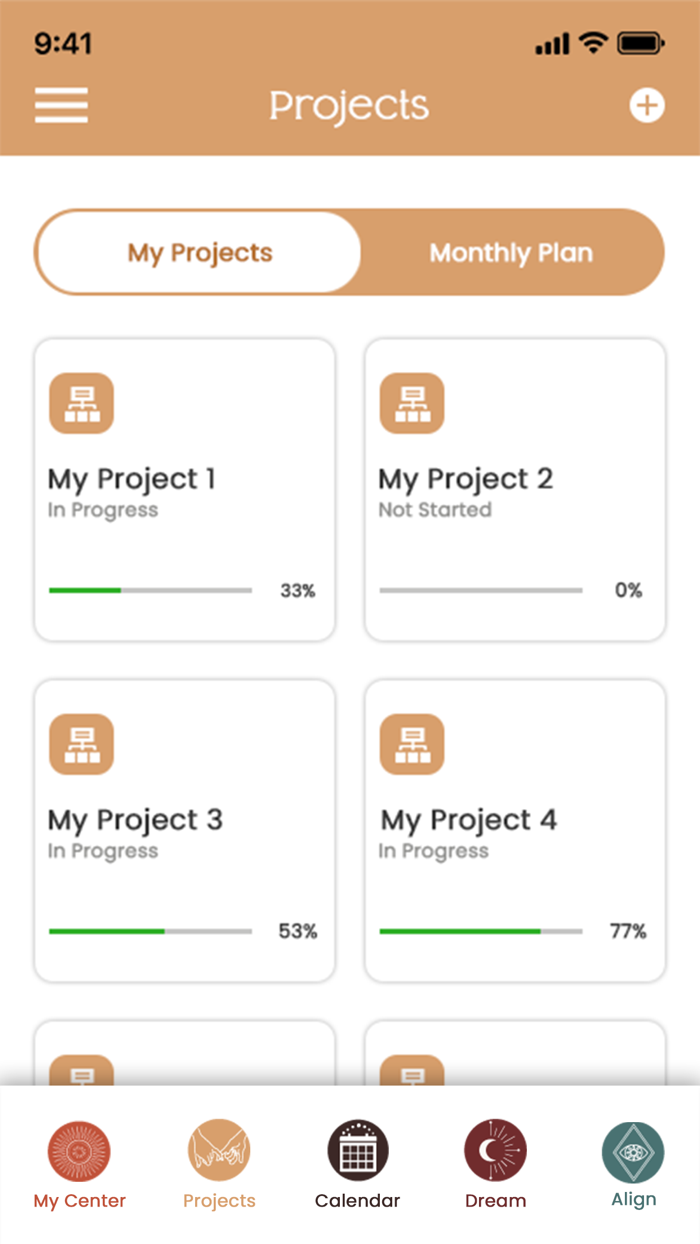Open the My Project 1 title
The image size is (700, 1244).
tap(132, 479)
